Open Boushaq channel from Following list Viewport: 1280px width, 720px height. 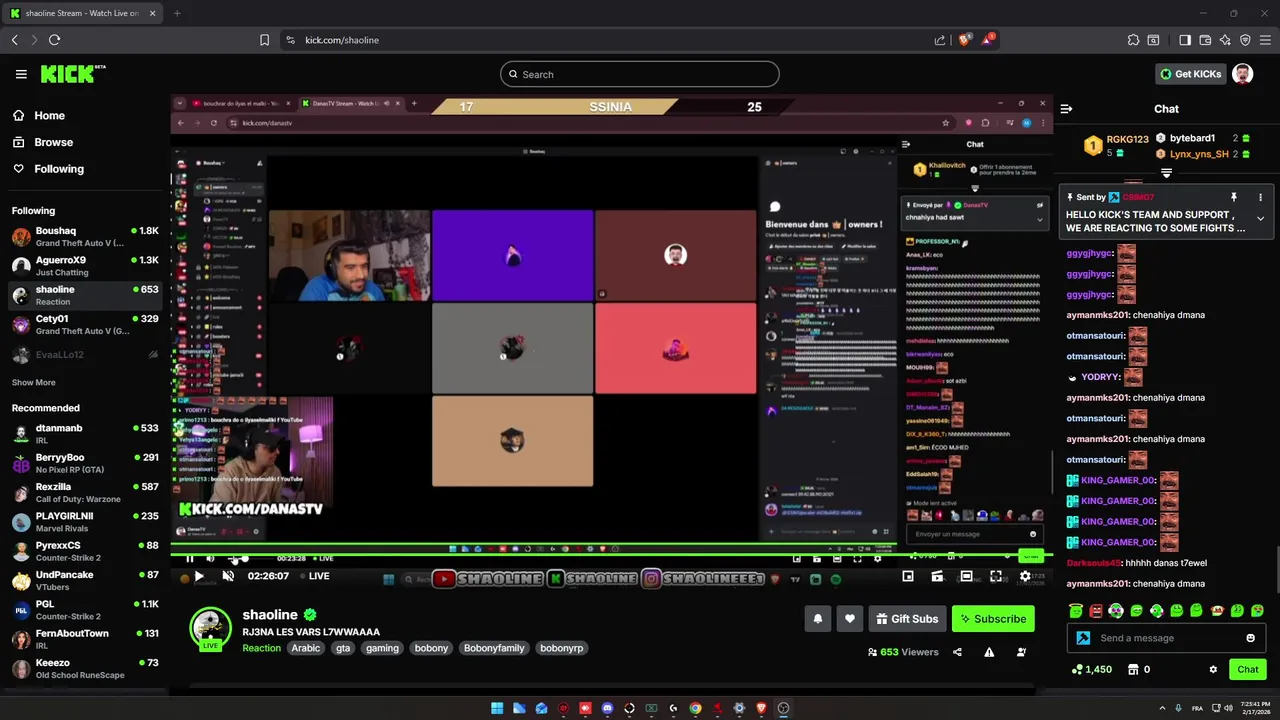(85, 237)
